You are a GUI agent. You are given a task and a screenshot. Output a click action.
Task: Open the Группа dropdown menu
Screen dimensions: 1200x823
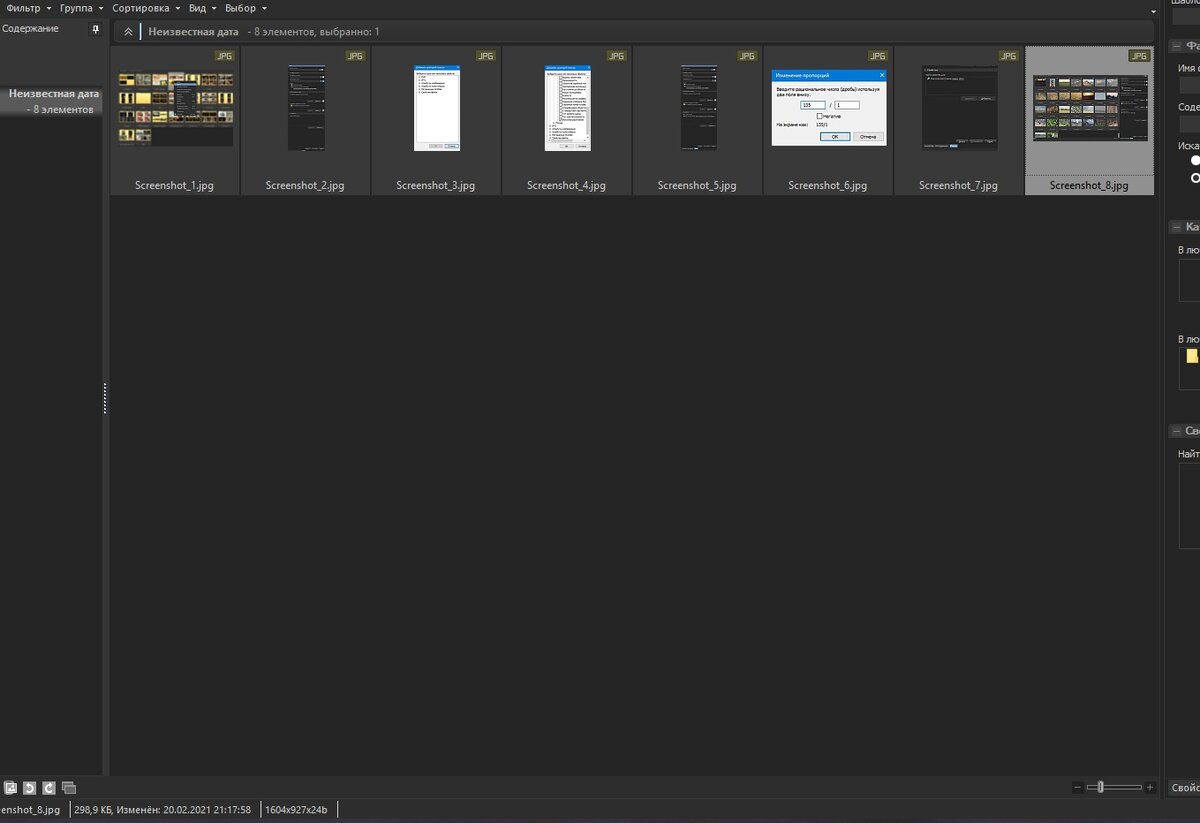pos(82,8)
